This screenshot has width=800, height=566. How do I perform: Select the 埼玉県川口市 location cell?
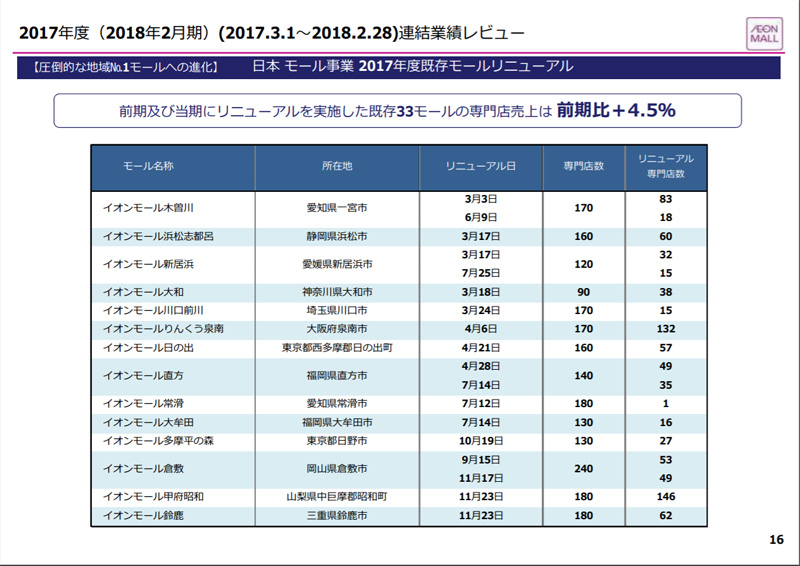(337, 310)
